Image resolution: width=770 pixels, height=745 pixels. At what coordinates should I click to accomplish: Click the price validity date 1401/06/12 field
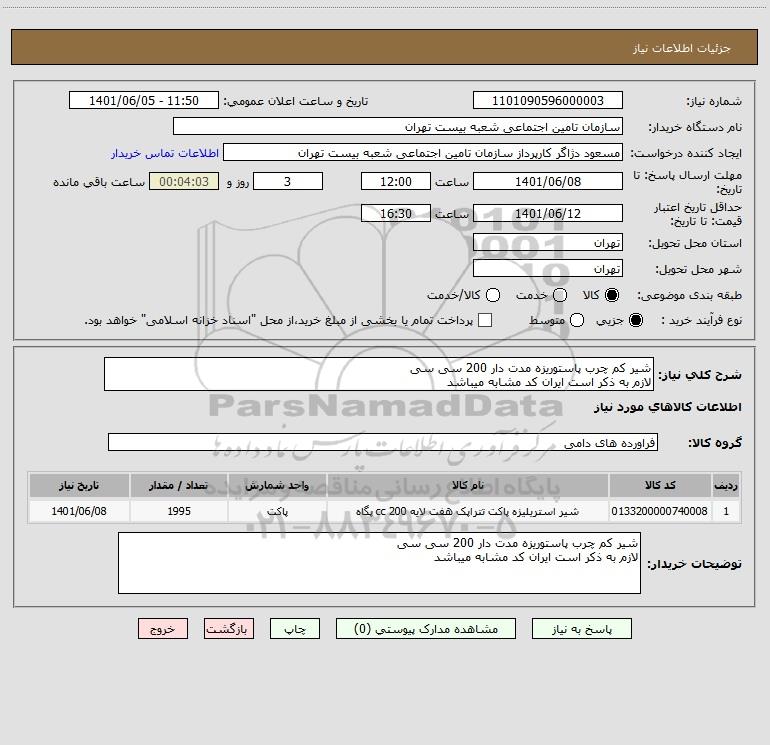click(x=548, y=213)
